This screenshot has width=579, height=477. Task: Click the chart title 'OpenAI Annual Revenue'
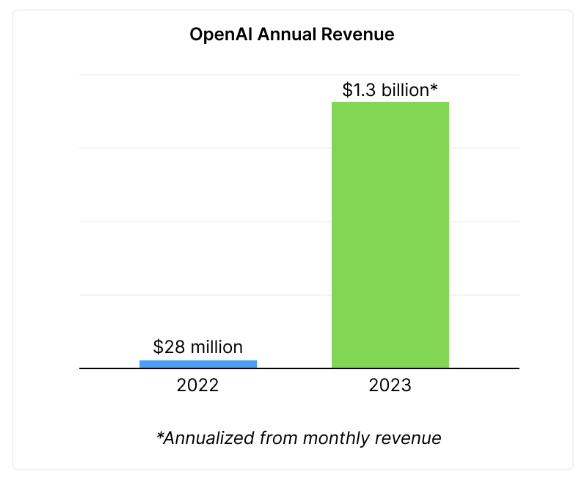click(x=292, y=34)
